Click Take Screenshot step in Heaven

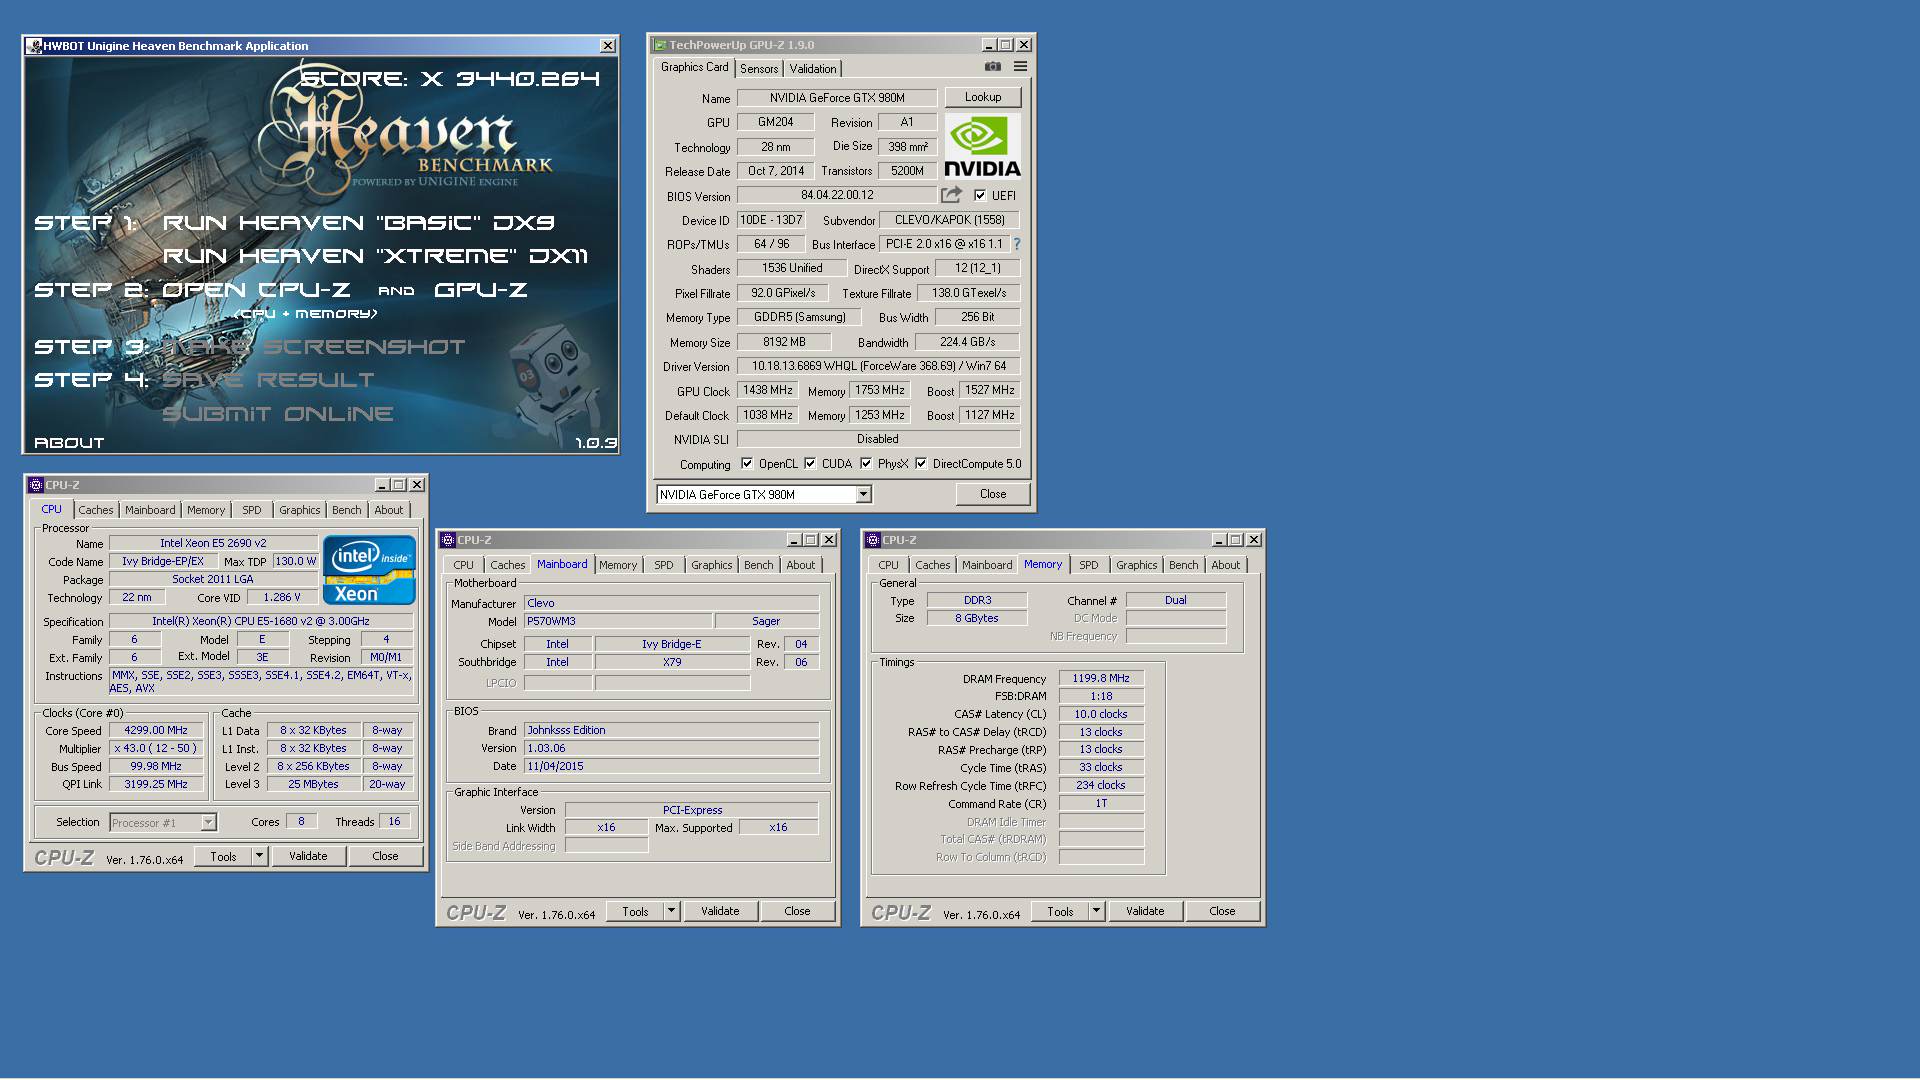coord(313,347)
